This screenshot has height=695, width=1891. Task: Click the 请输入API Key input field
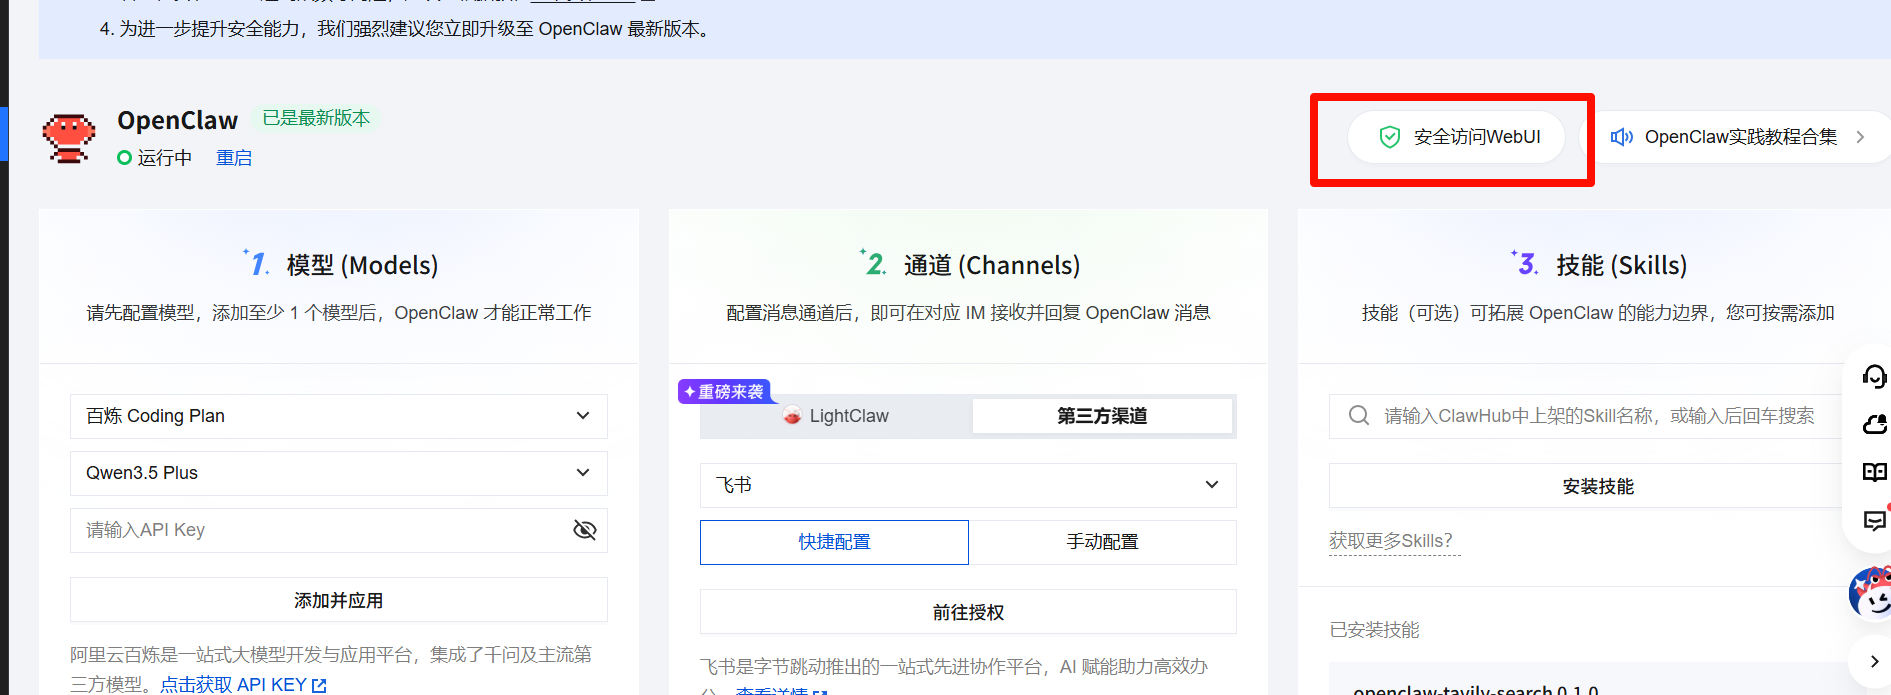tap(320, 530)
